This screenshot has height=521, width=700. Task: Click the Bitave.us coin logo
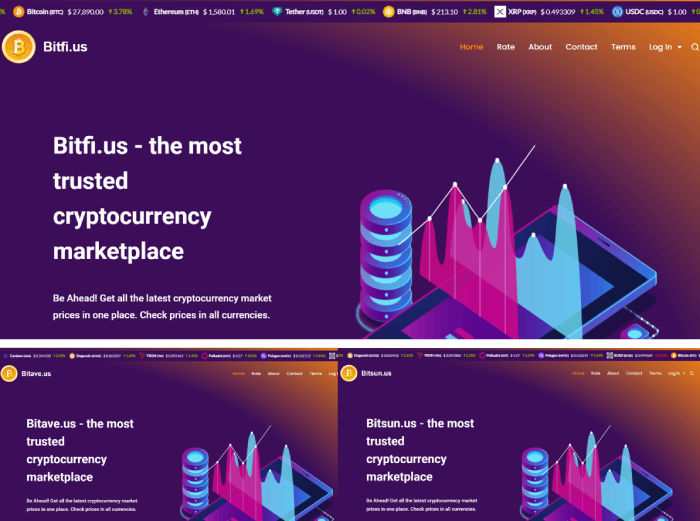[9, 374]
